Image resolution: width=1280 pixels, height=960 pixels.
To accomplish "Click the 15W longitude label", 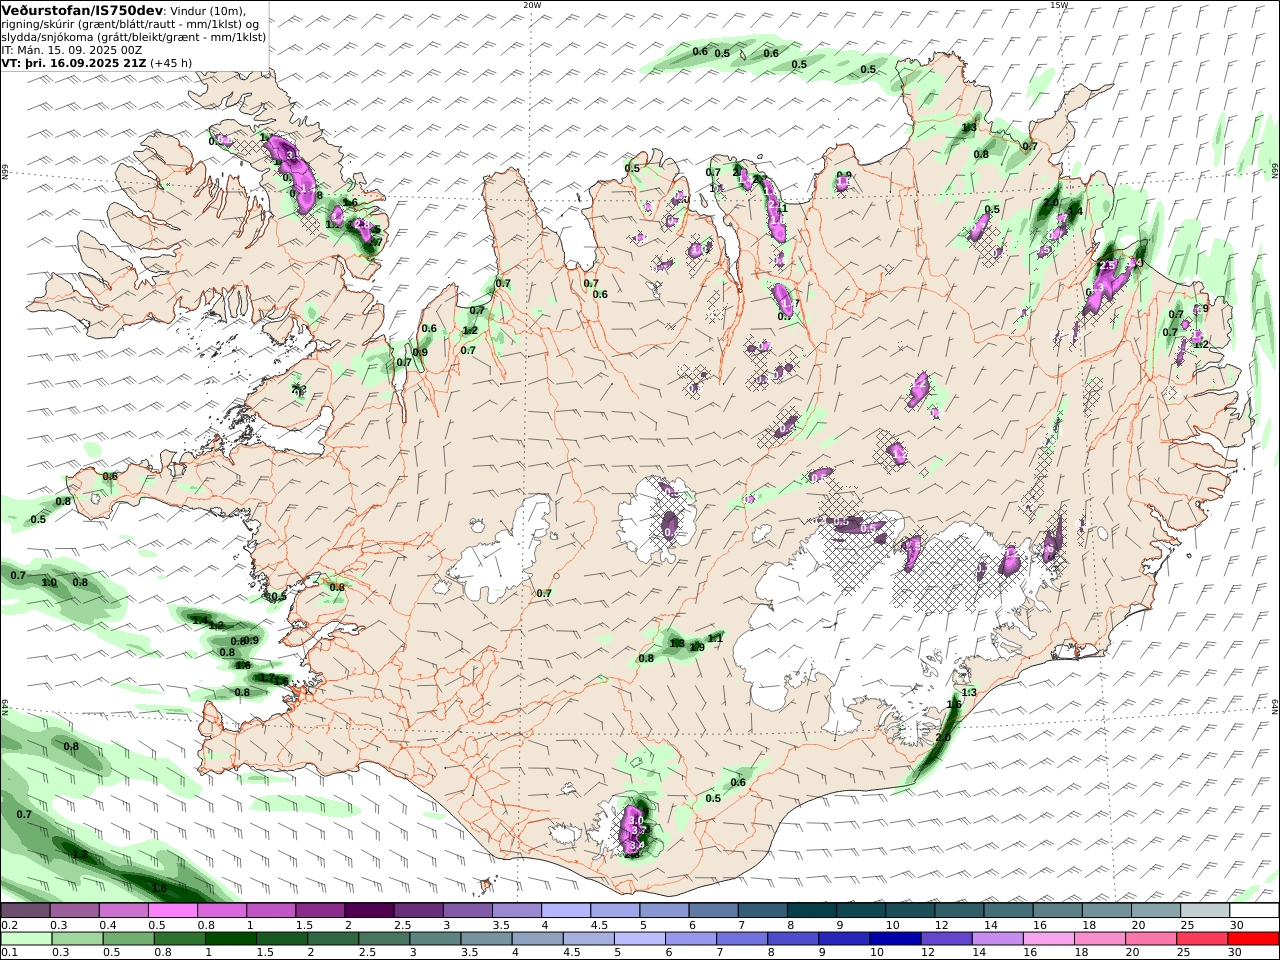I will [x=1058, y=5].
